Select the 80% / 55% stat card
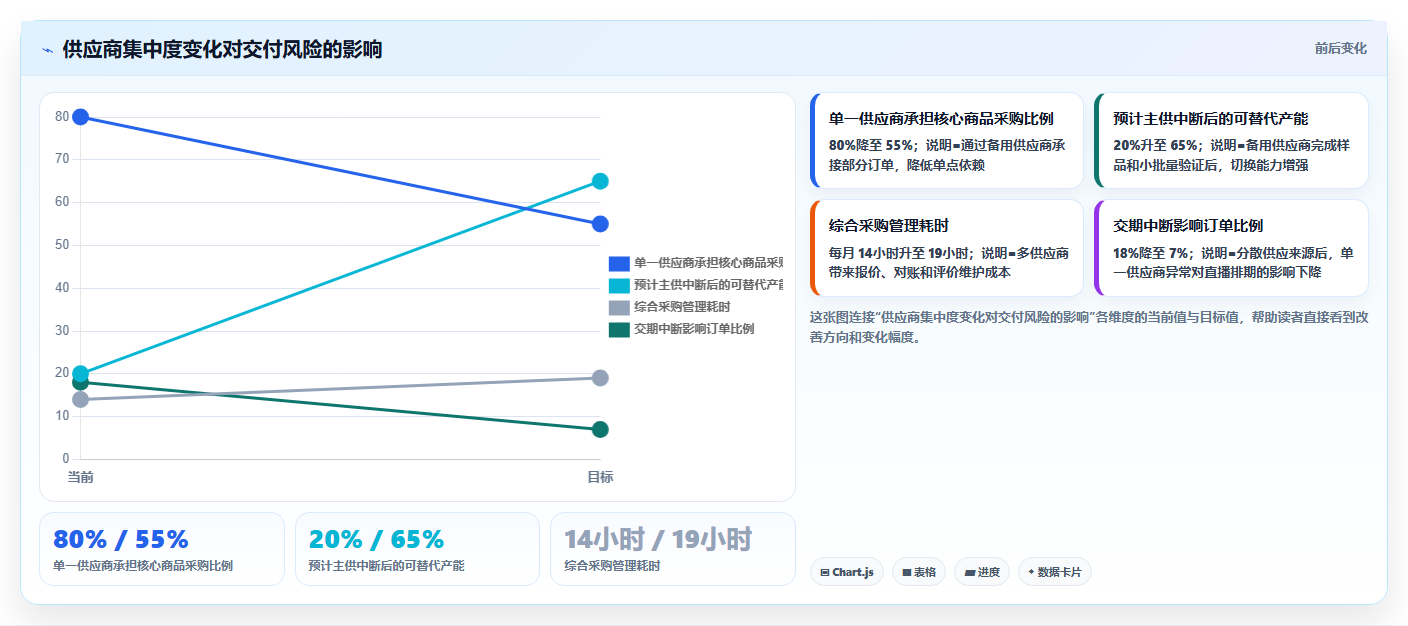The image size is (1408, 626). coord(162,549)
